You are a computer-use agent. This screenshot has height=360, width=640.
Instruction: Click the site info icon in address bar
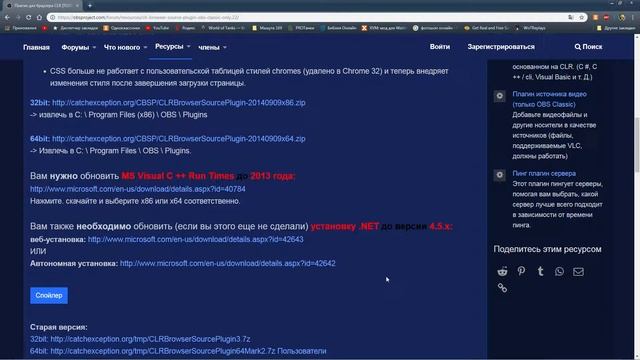point(52,18)
